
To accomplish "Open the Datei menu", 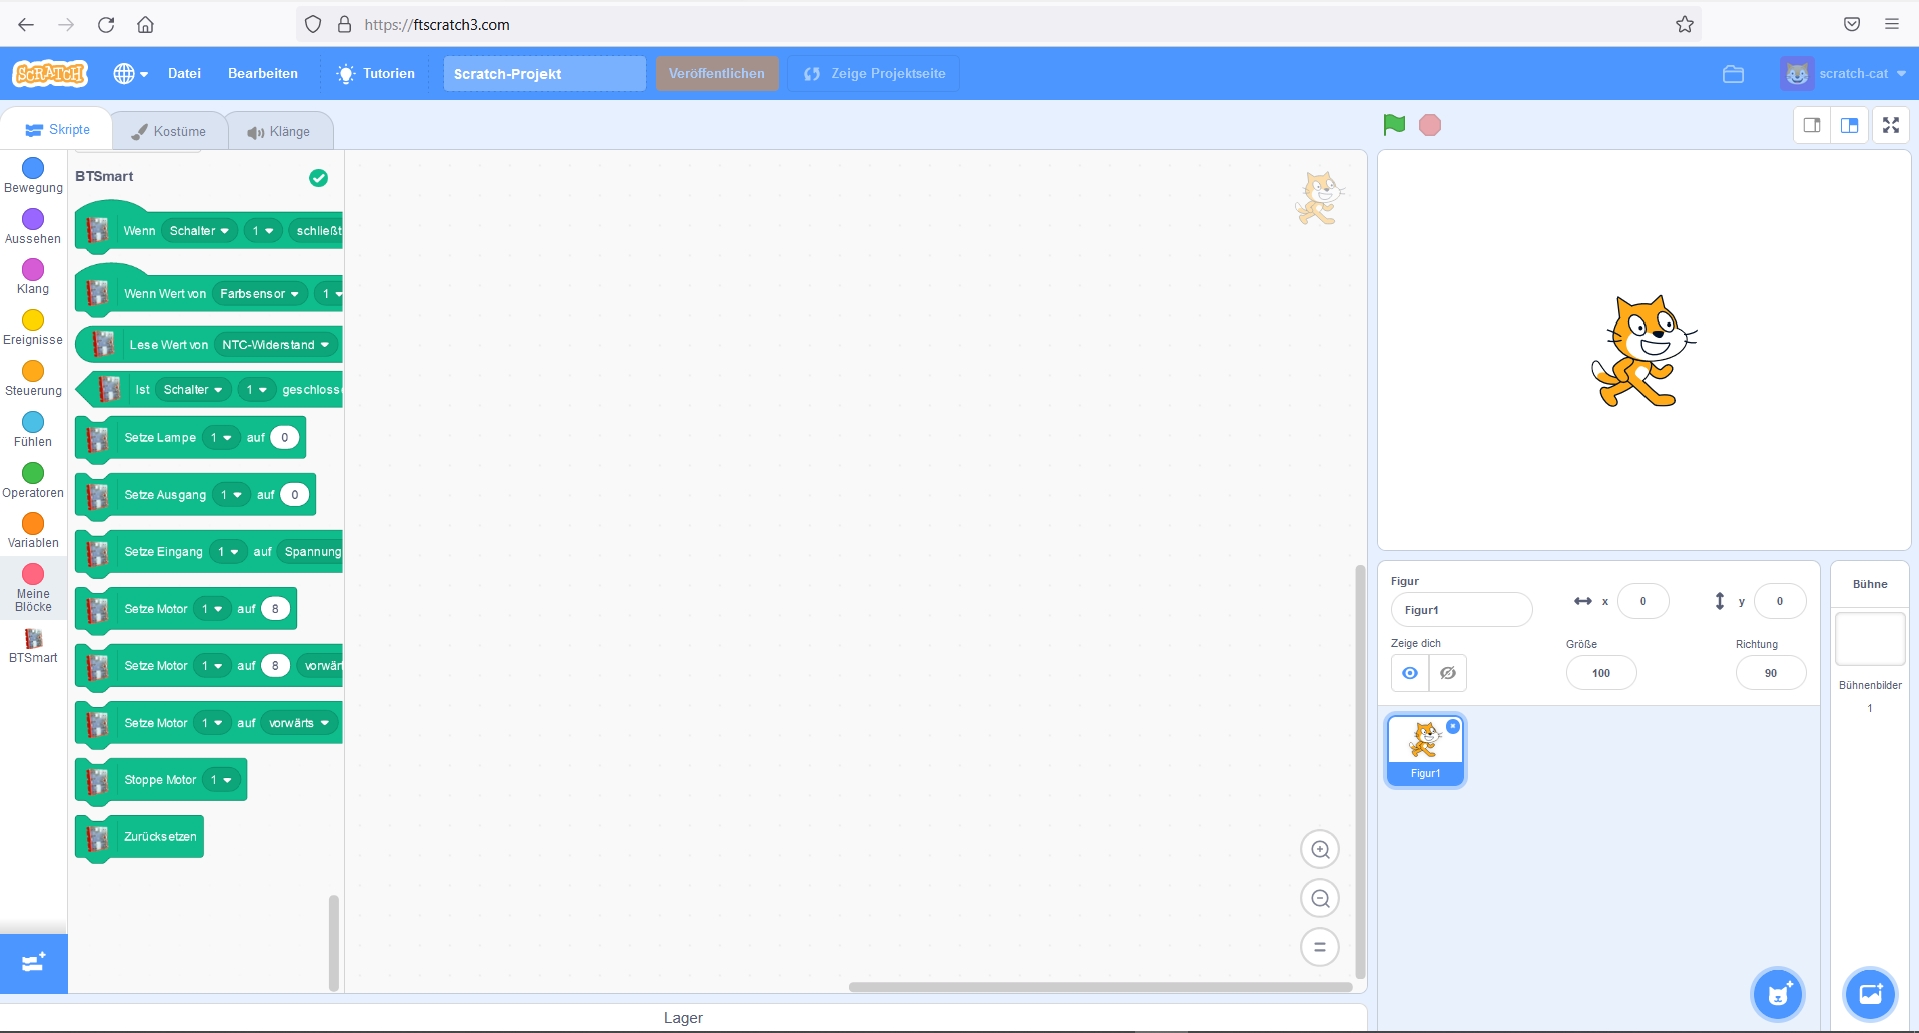I will coord(184,74).
